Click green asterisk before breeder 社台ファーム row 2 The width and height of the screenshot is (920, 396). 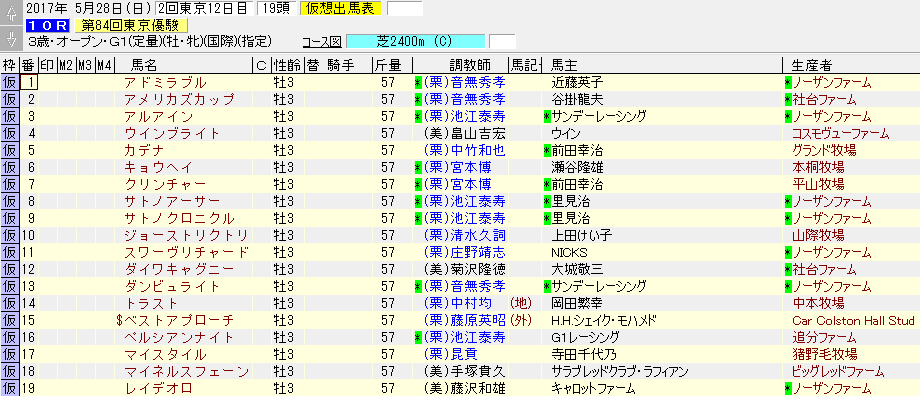[x=788, y=99]
